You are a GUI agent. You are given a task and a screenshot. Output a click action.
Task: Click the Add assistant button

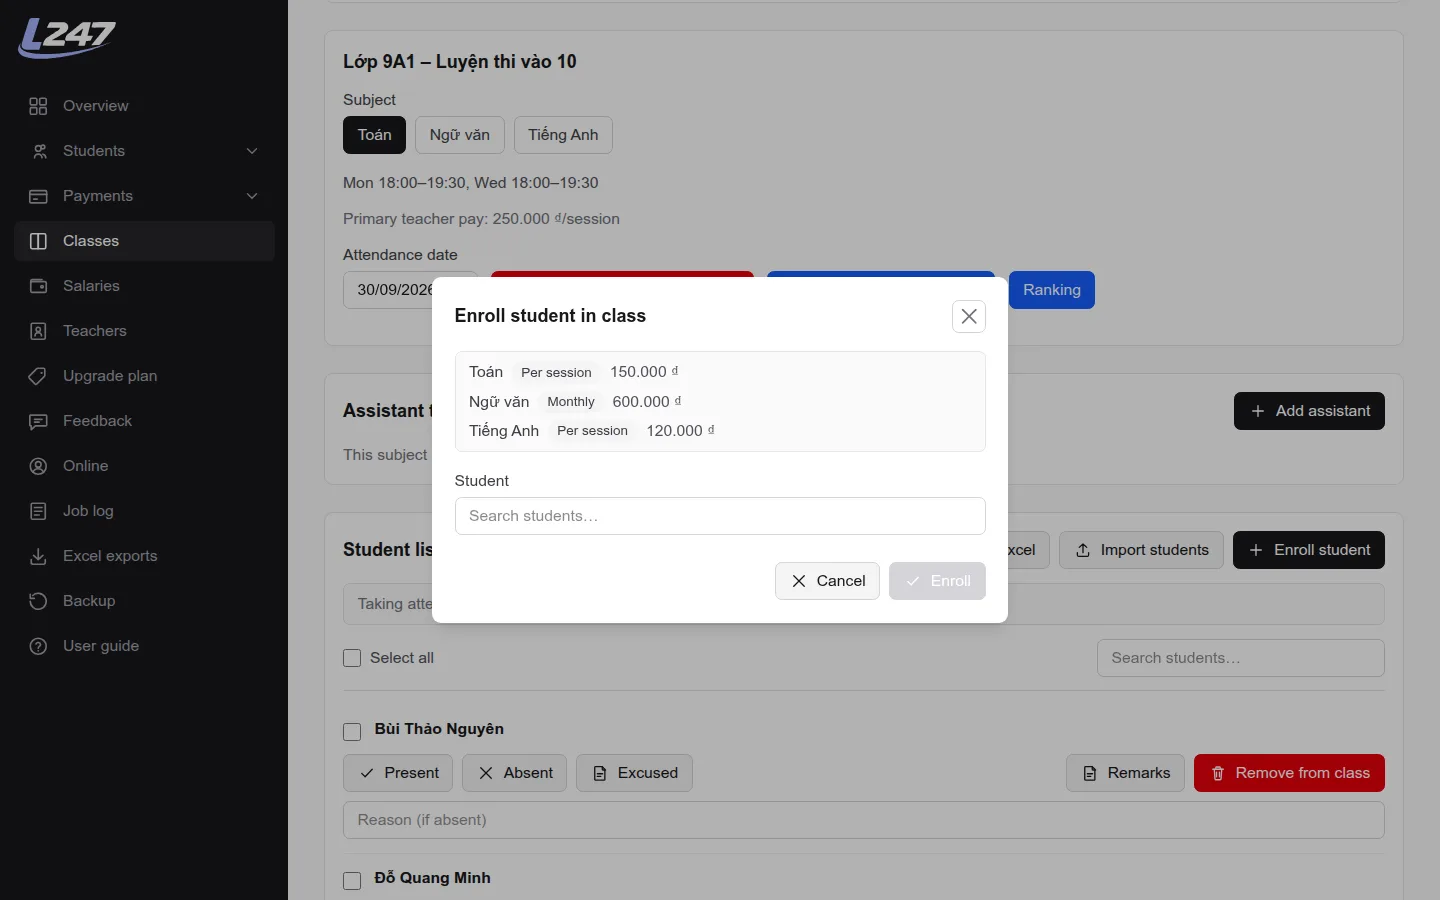coord(1309,411)
